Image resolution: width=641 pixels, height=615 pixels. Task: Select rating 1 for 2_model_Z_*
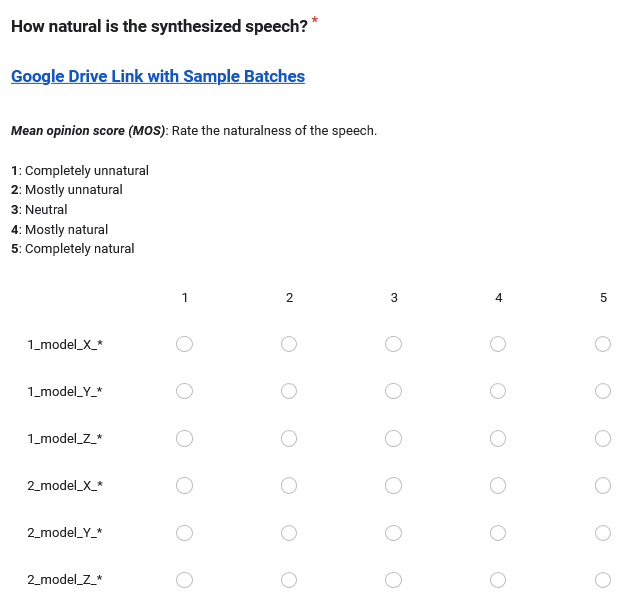tap(184, 579)
